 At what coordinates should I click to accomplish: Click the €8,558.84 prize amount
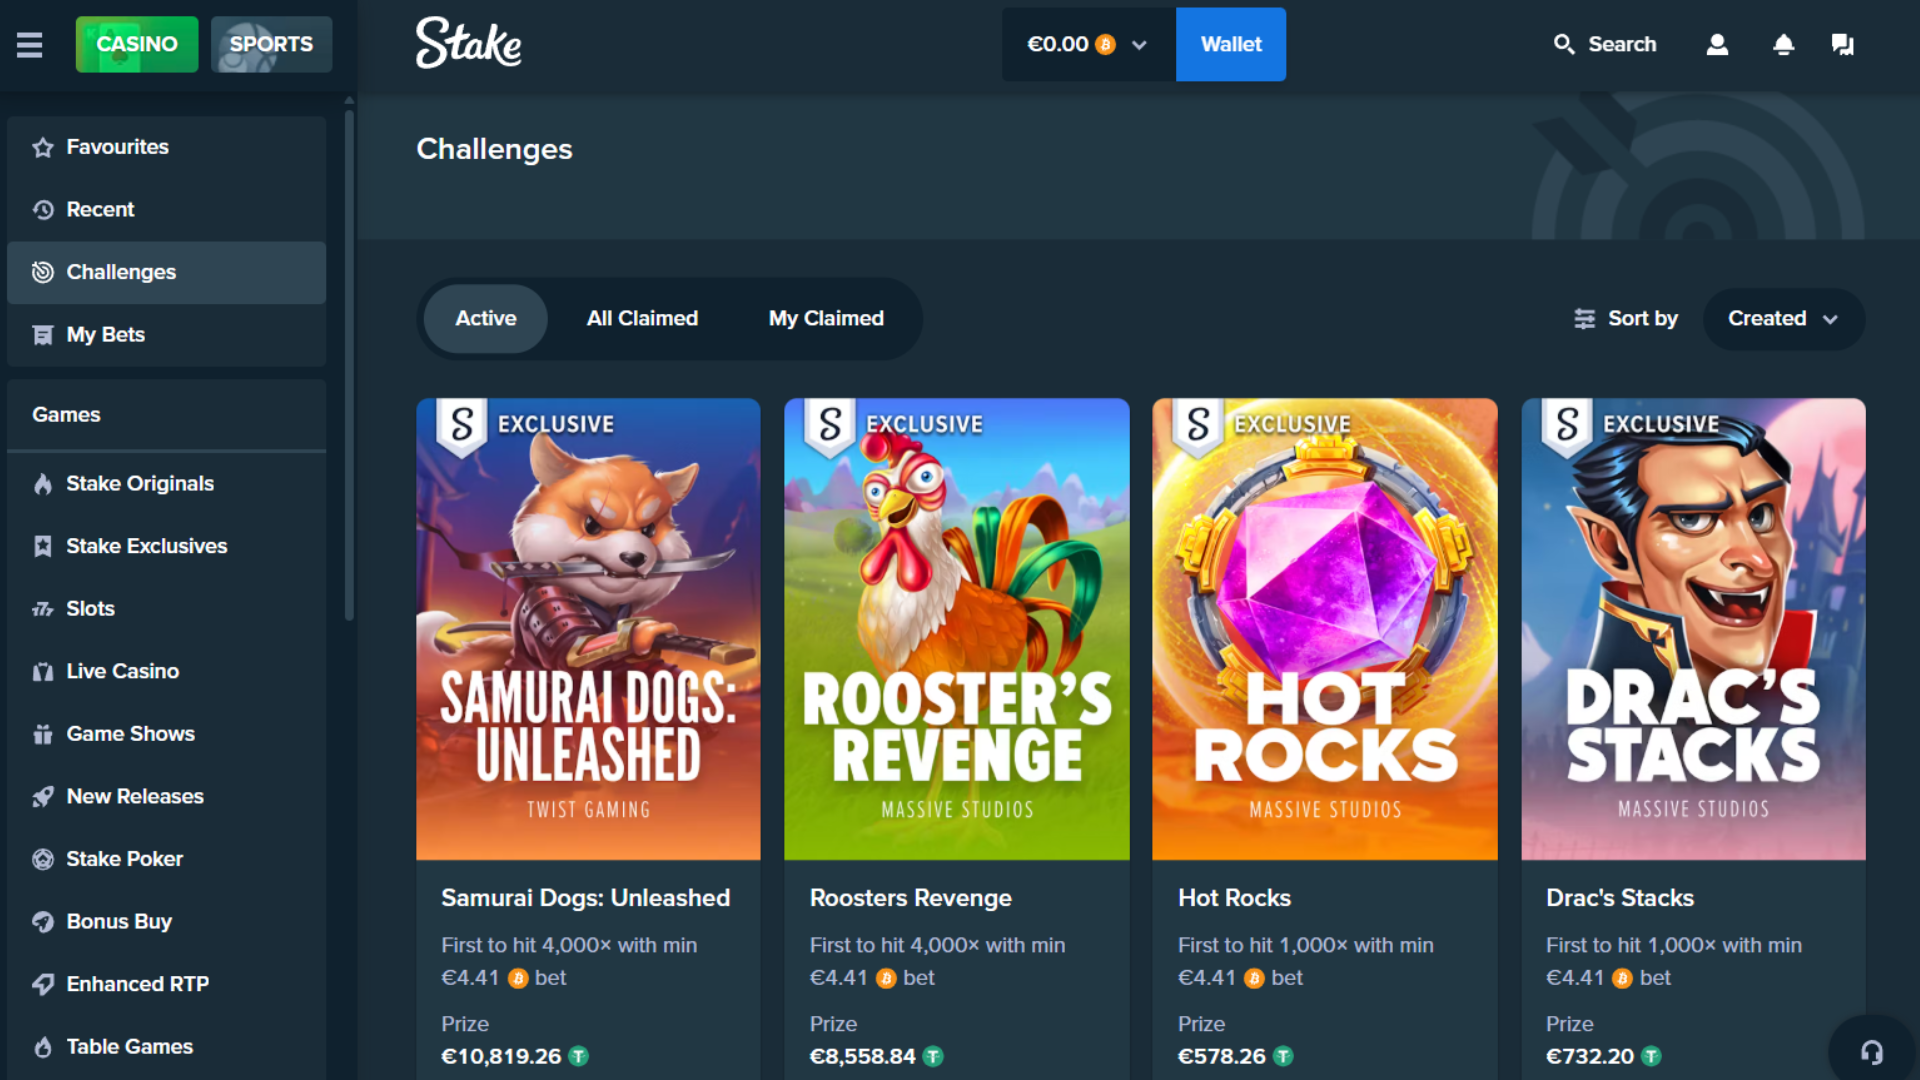862,1056
